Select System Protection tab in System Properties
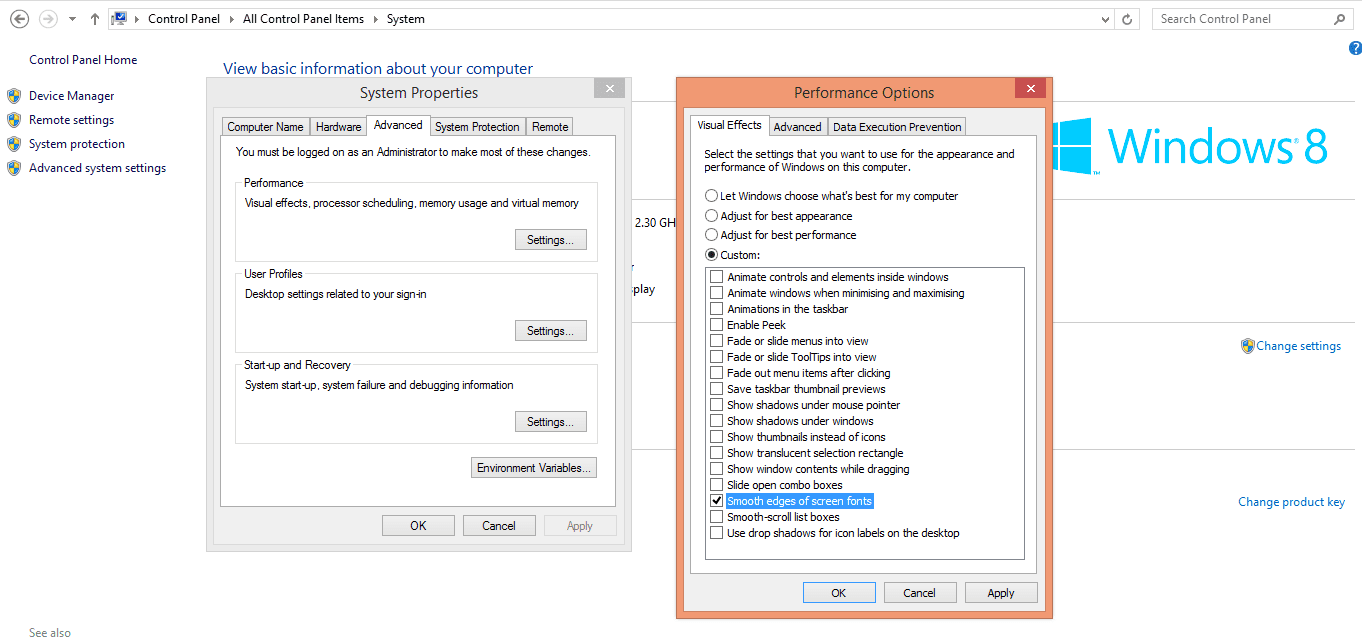 coord(477,127)
